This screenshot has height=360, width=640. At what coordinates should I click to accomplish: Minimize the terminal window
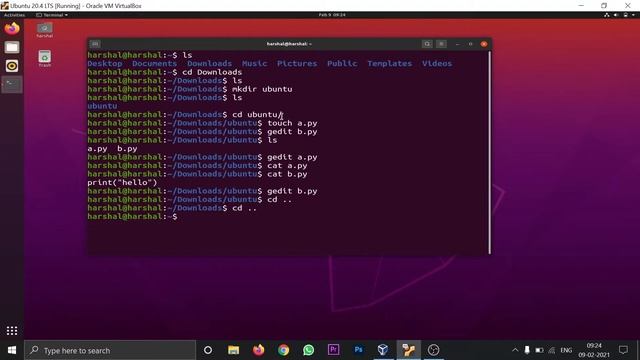(458, 44)
